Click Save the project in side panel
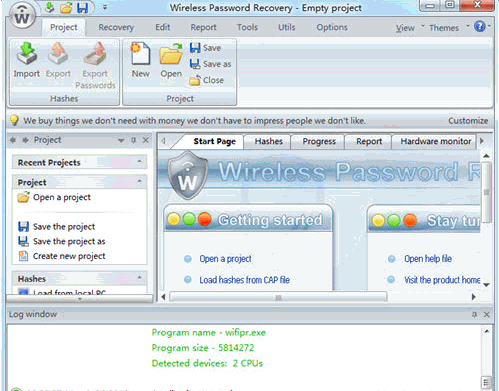Image resolution: width=499 pixels, height=391 pixels. click(x=64, y=227)
